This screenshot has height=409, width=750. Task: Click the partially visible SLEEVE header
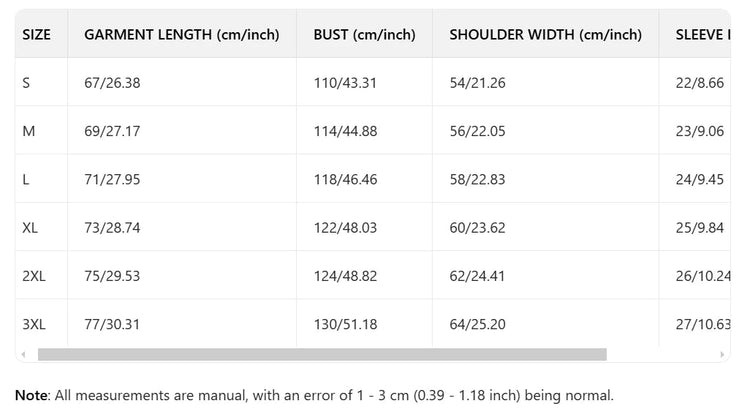703,34
